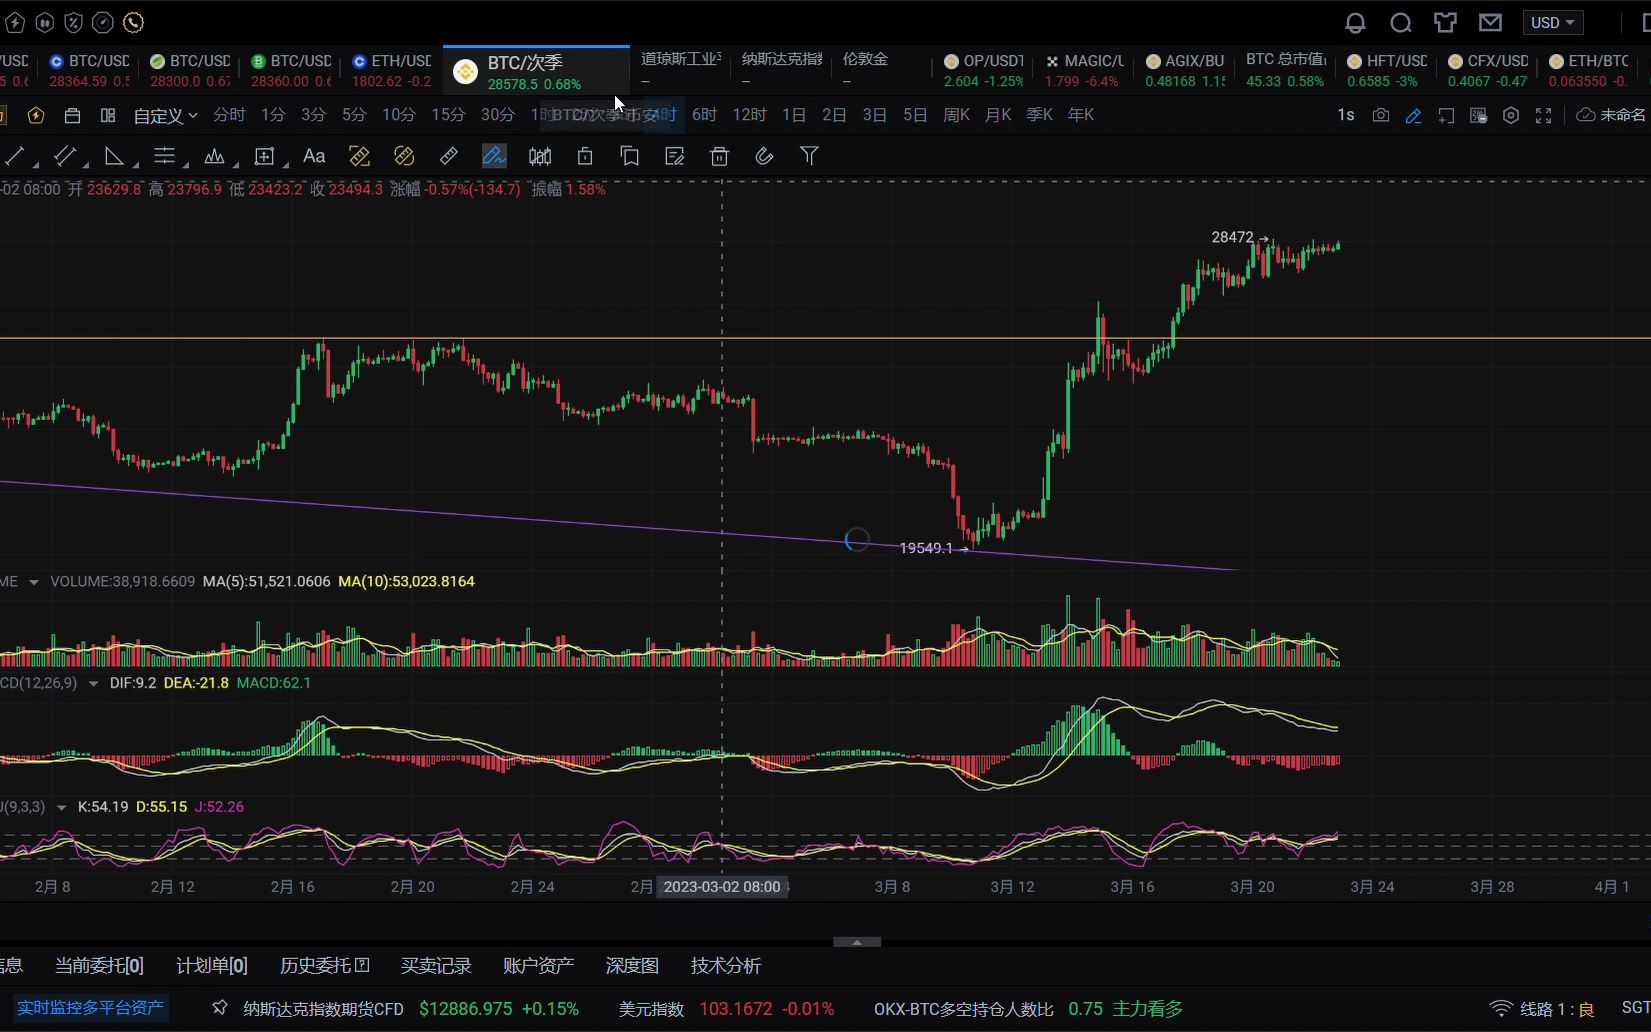Image resolution: width=1651 pixels, height=1032 pixels.
Task: Toggle the drawing pencil tool in top bar
Action: click(x=1413, y=115)
